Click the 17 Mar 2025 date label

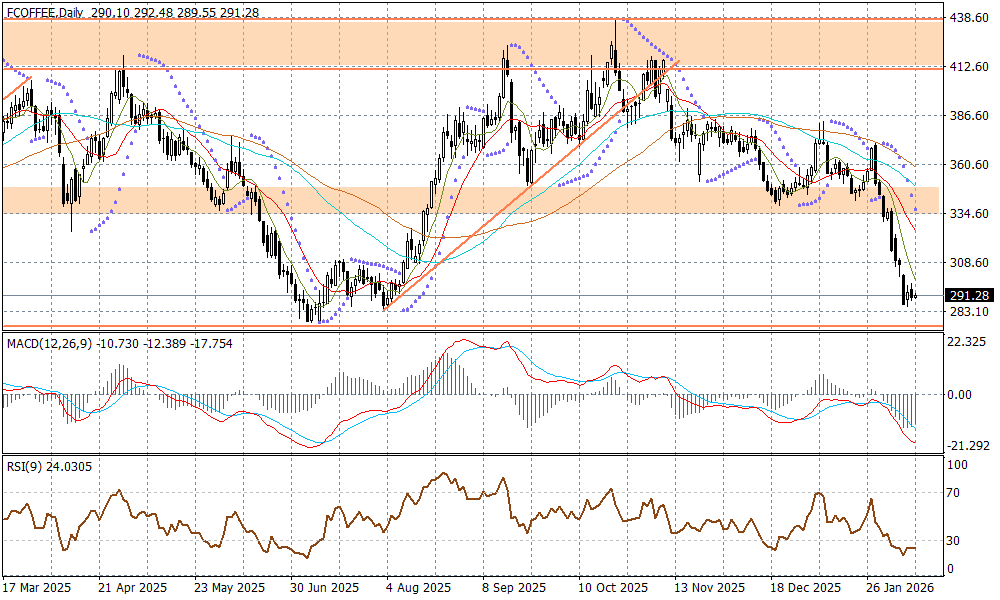coord(35,588)
